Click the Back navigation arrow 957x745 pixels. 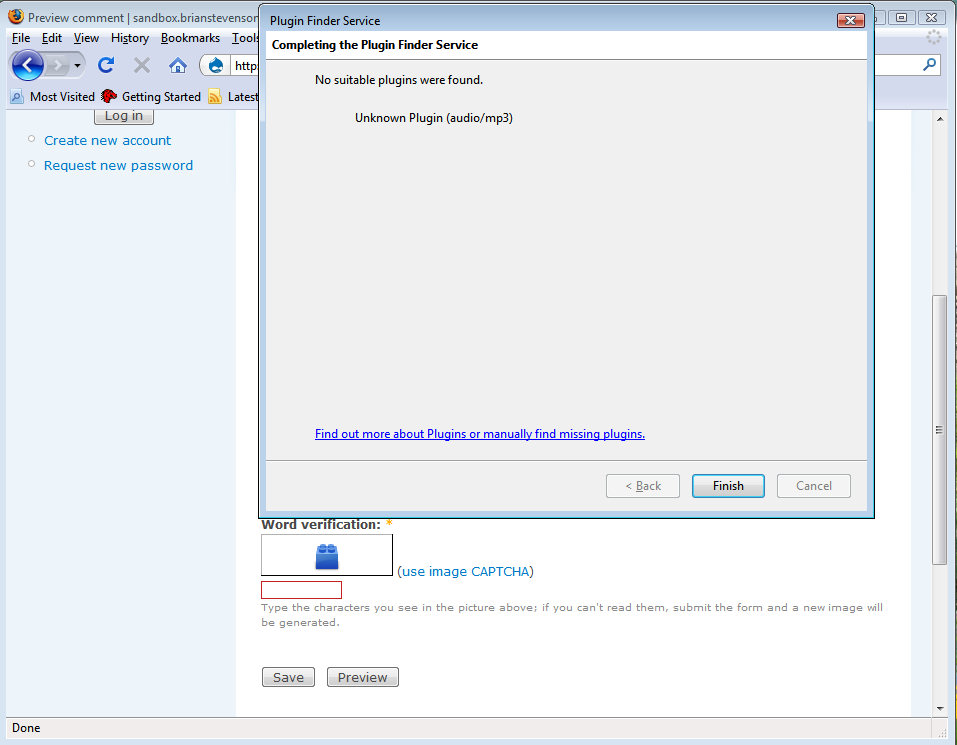(x=27, y=64)
